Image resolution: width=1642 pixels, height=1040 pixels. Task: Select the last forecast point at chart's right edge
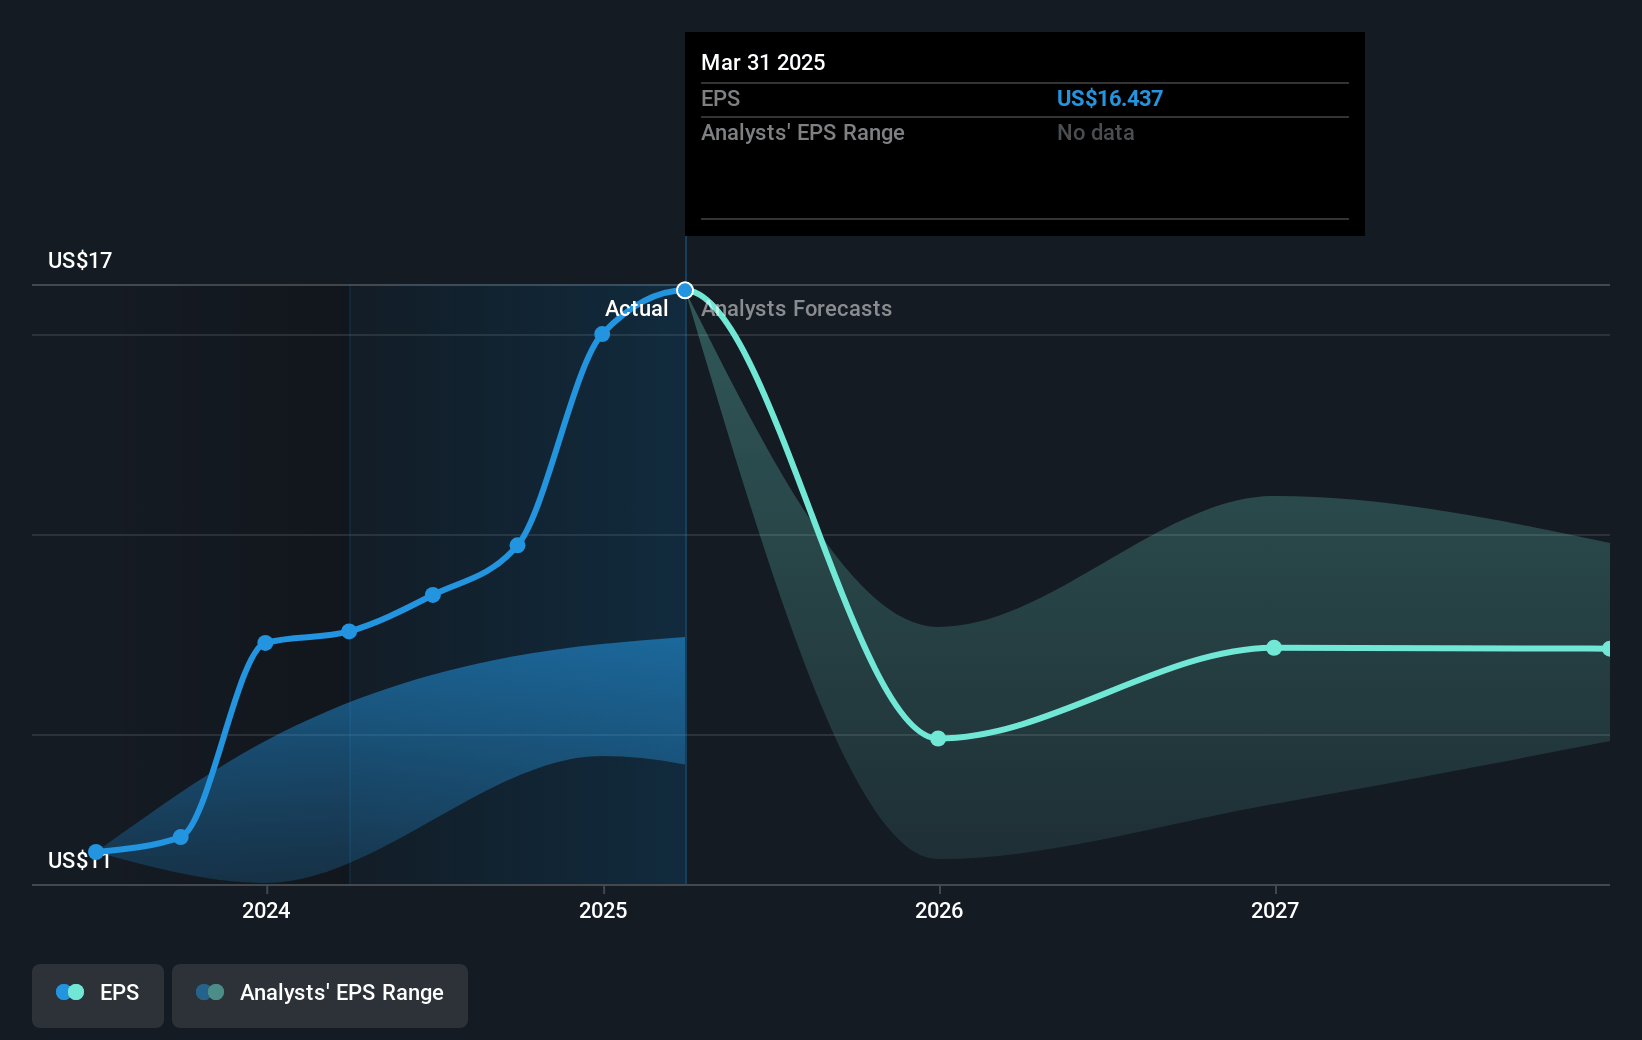point(1607,649)
